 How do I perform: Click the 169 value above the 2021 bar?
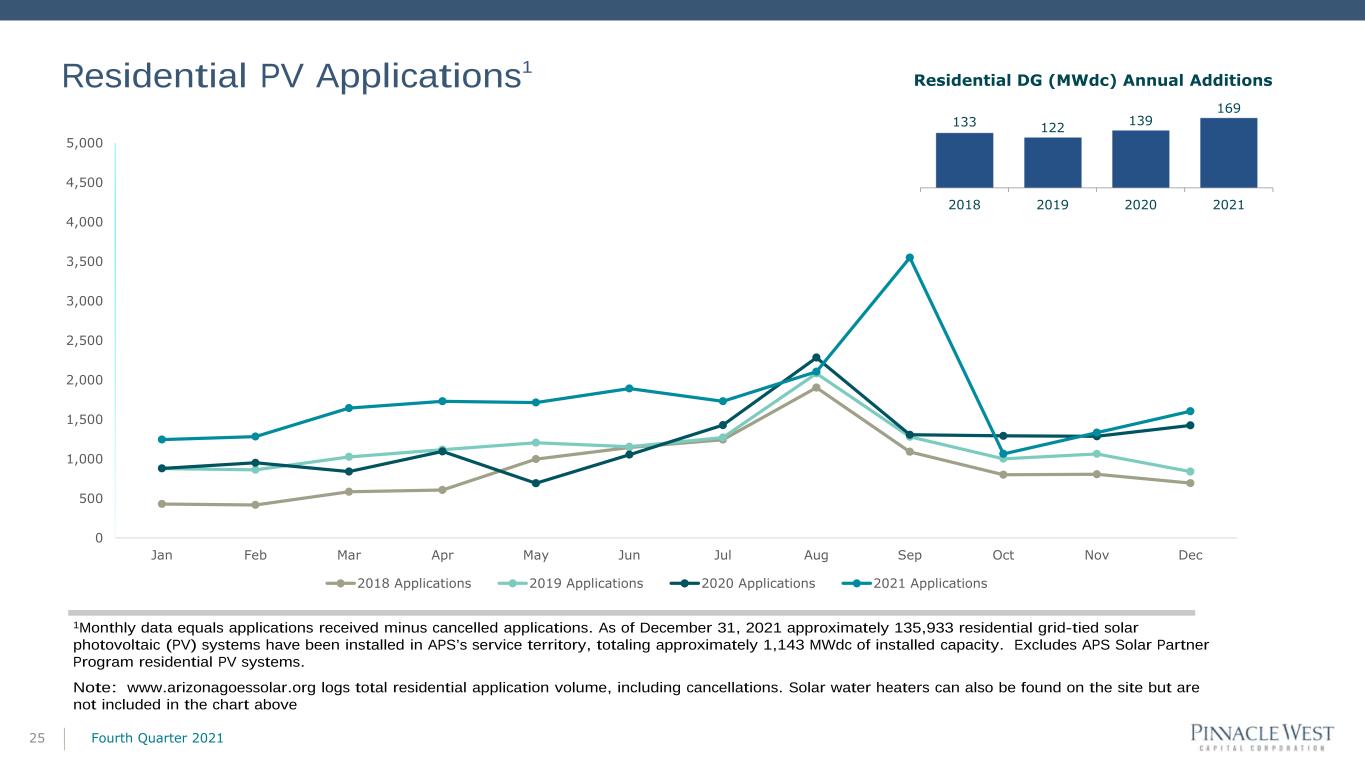[x=1229, y=107]
